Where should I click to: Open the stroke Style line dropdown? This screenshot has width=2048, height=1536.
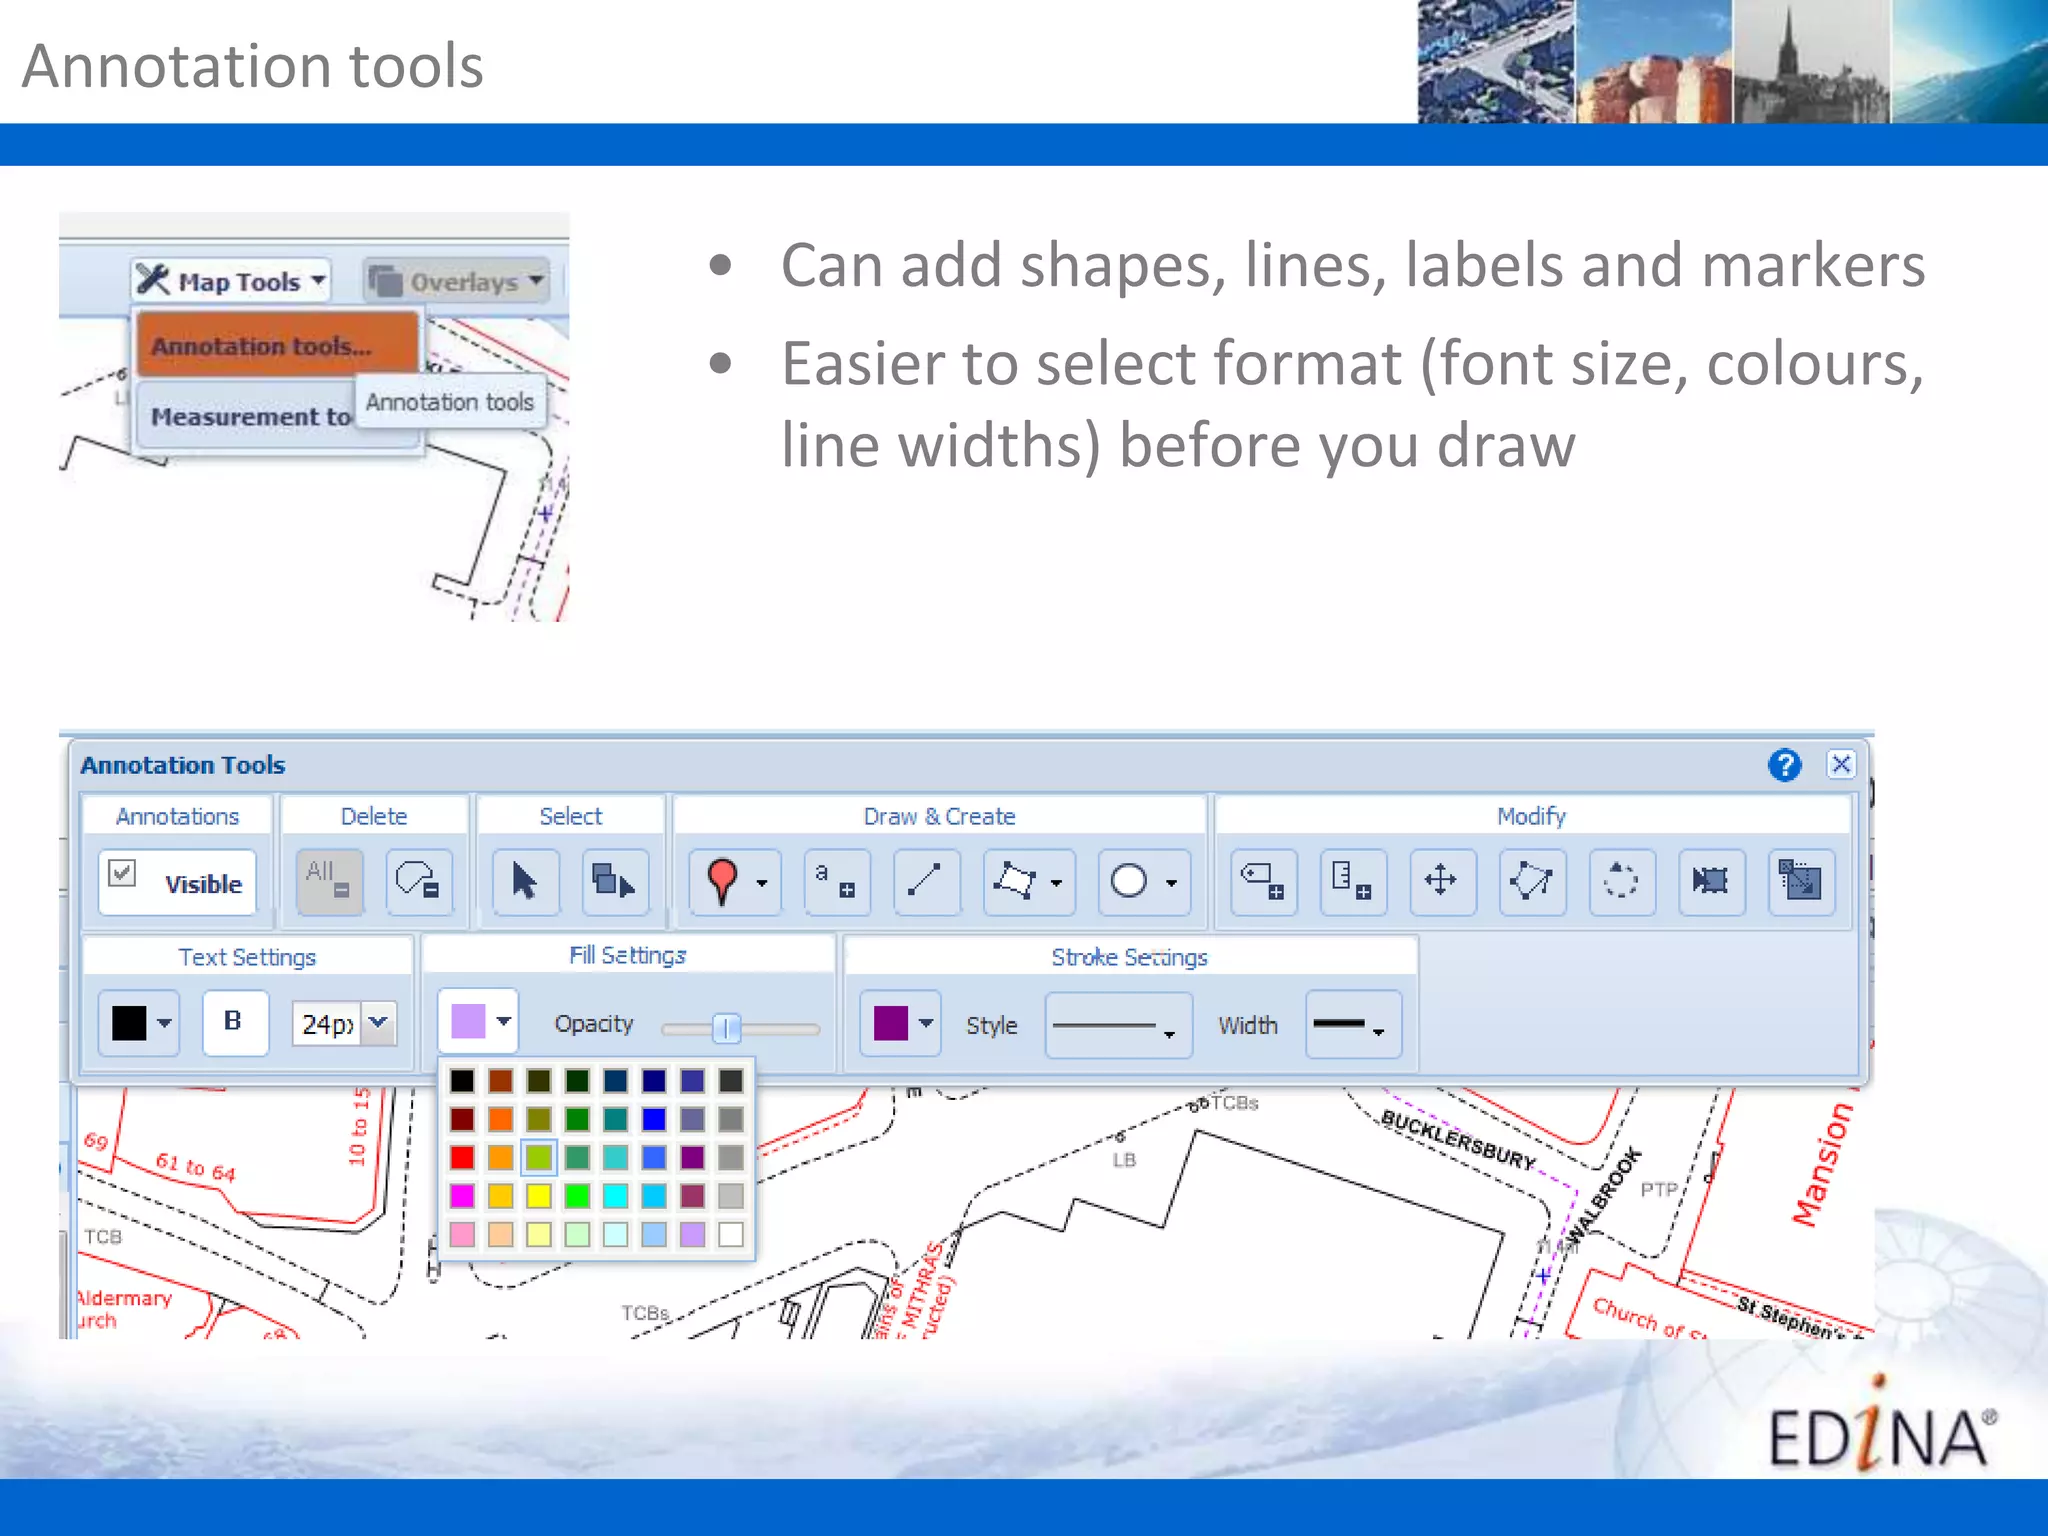tap(1118, 1025)
